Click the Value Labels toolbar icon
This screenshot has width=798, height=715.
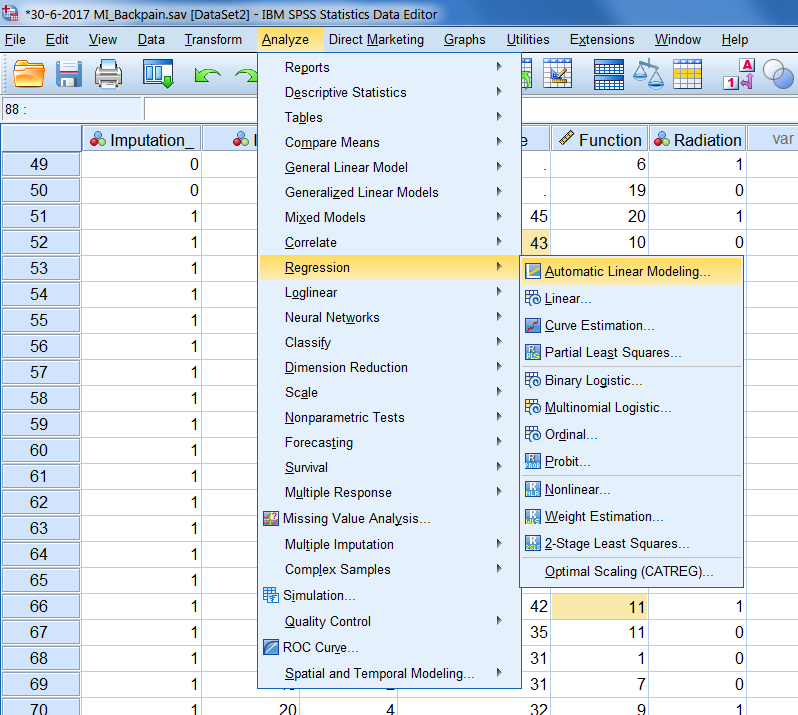(738, 74)
